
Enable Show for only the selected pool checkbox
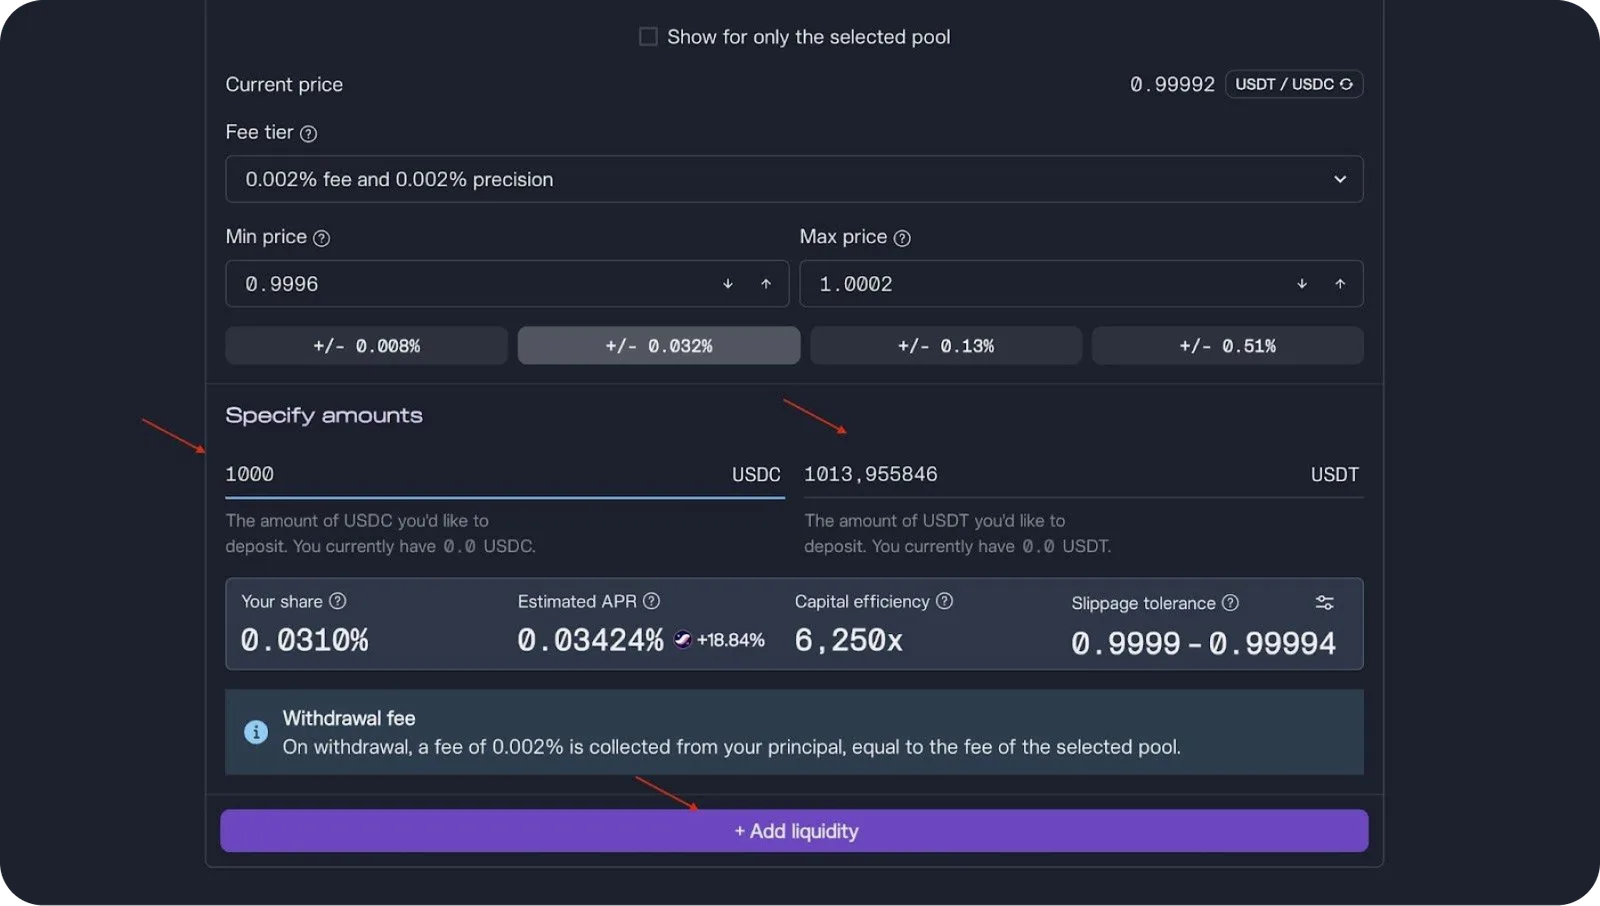pyautogui.click(x=648, y=37)
